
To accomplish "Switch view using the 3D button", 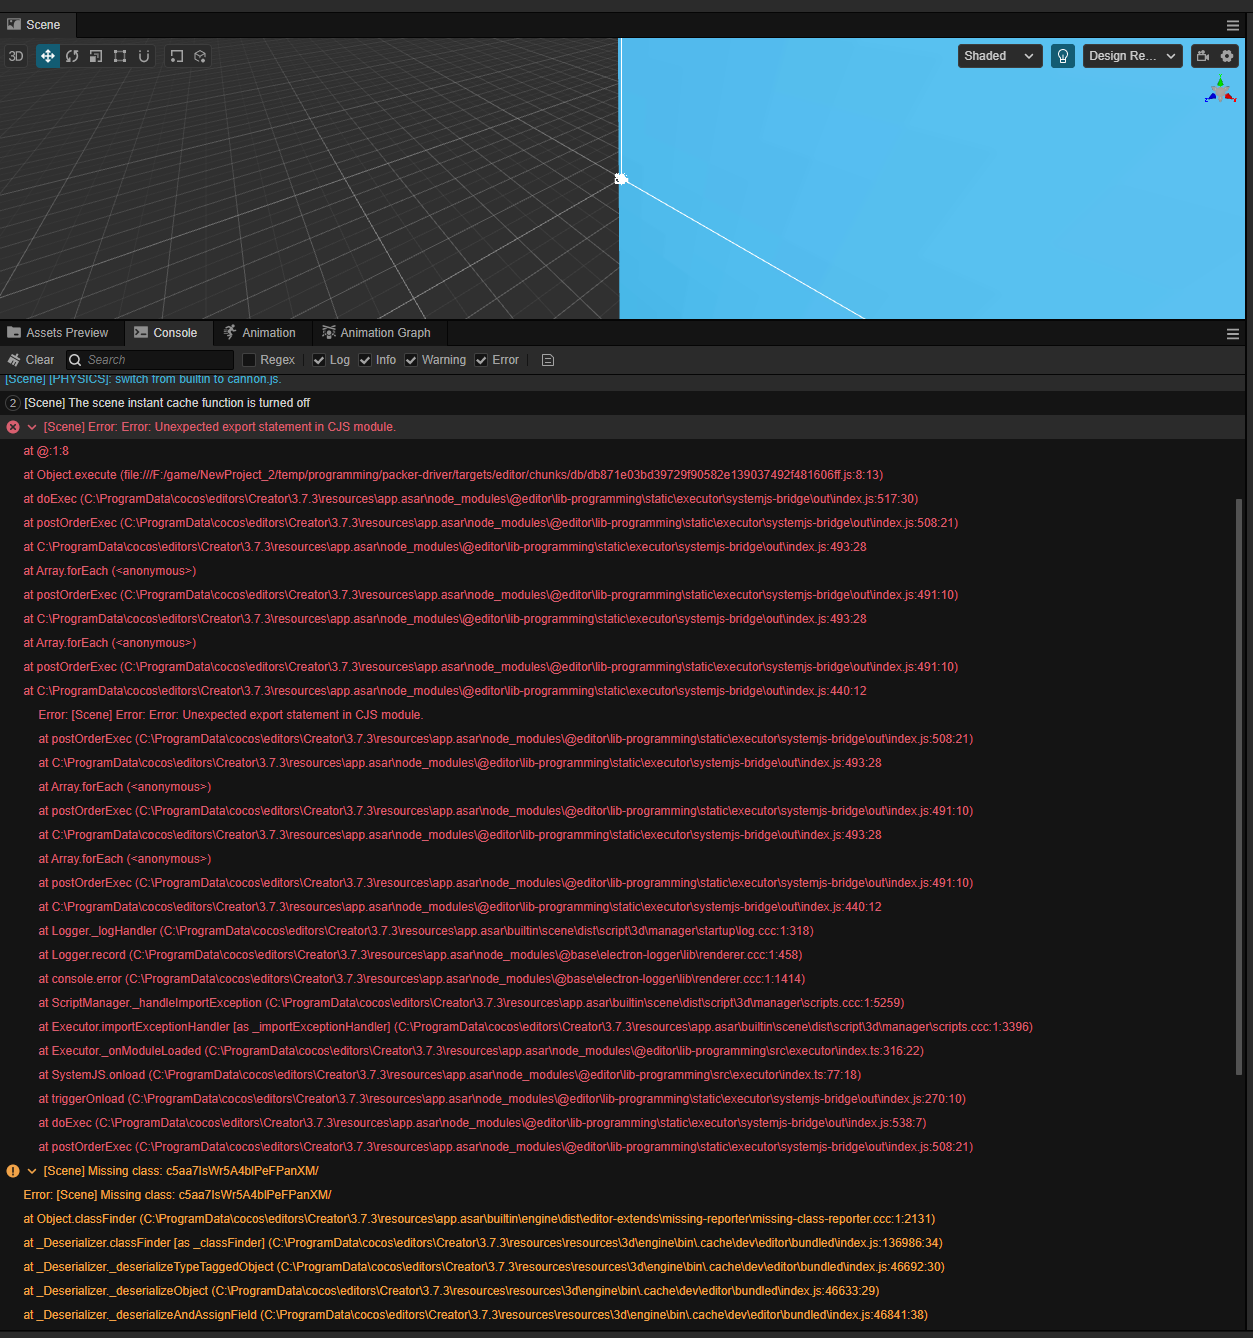I will click(16, 56).
